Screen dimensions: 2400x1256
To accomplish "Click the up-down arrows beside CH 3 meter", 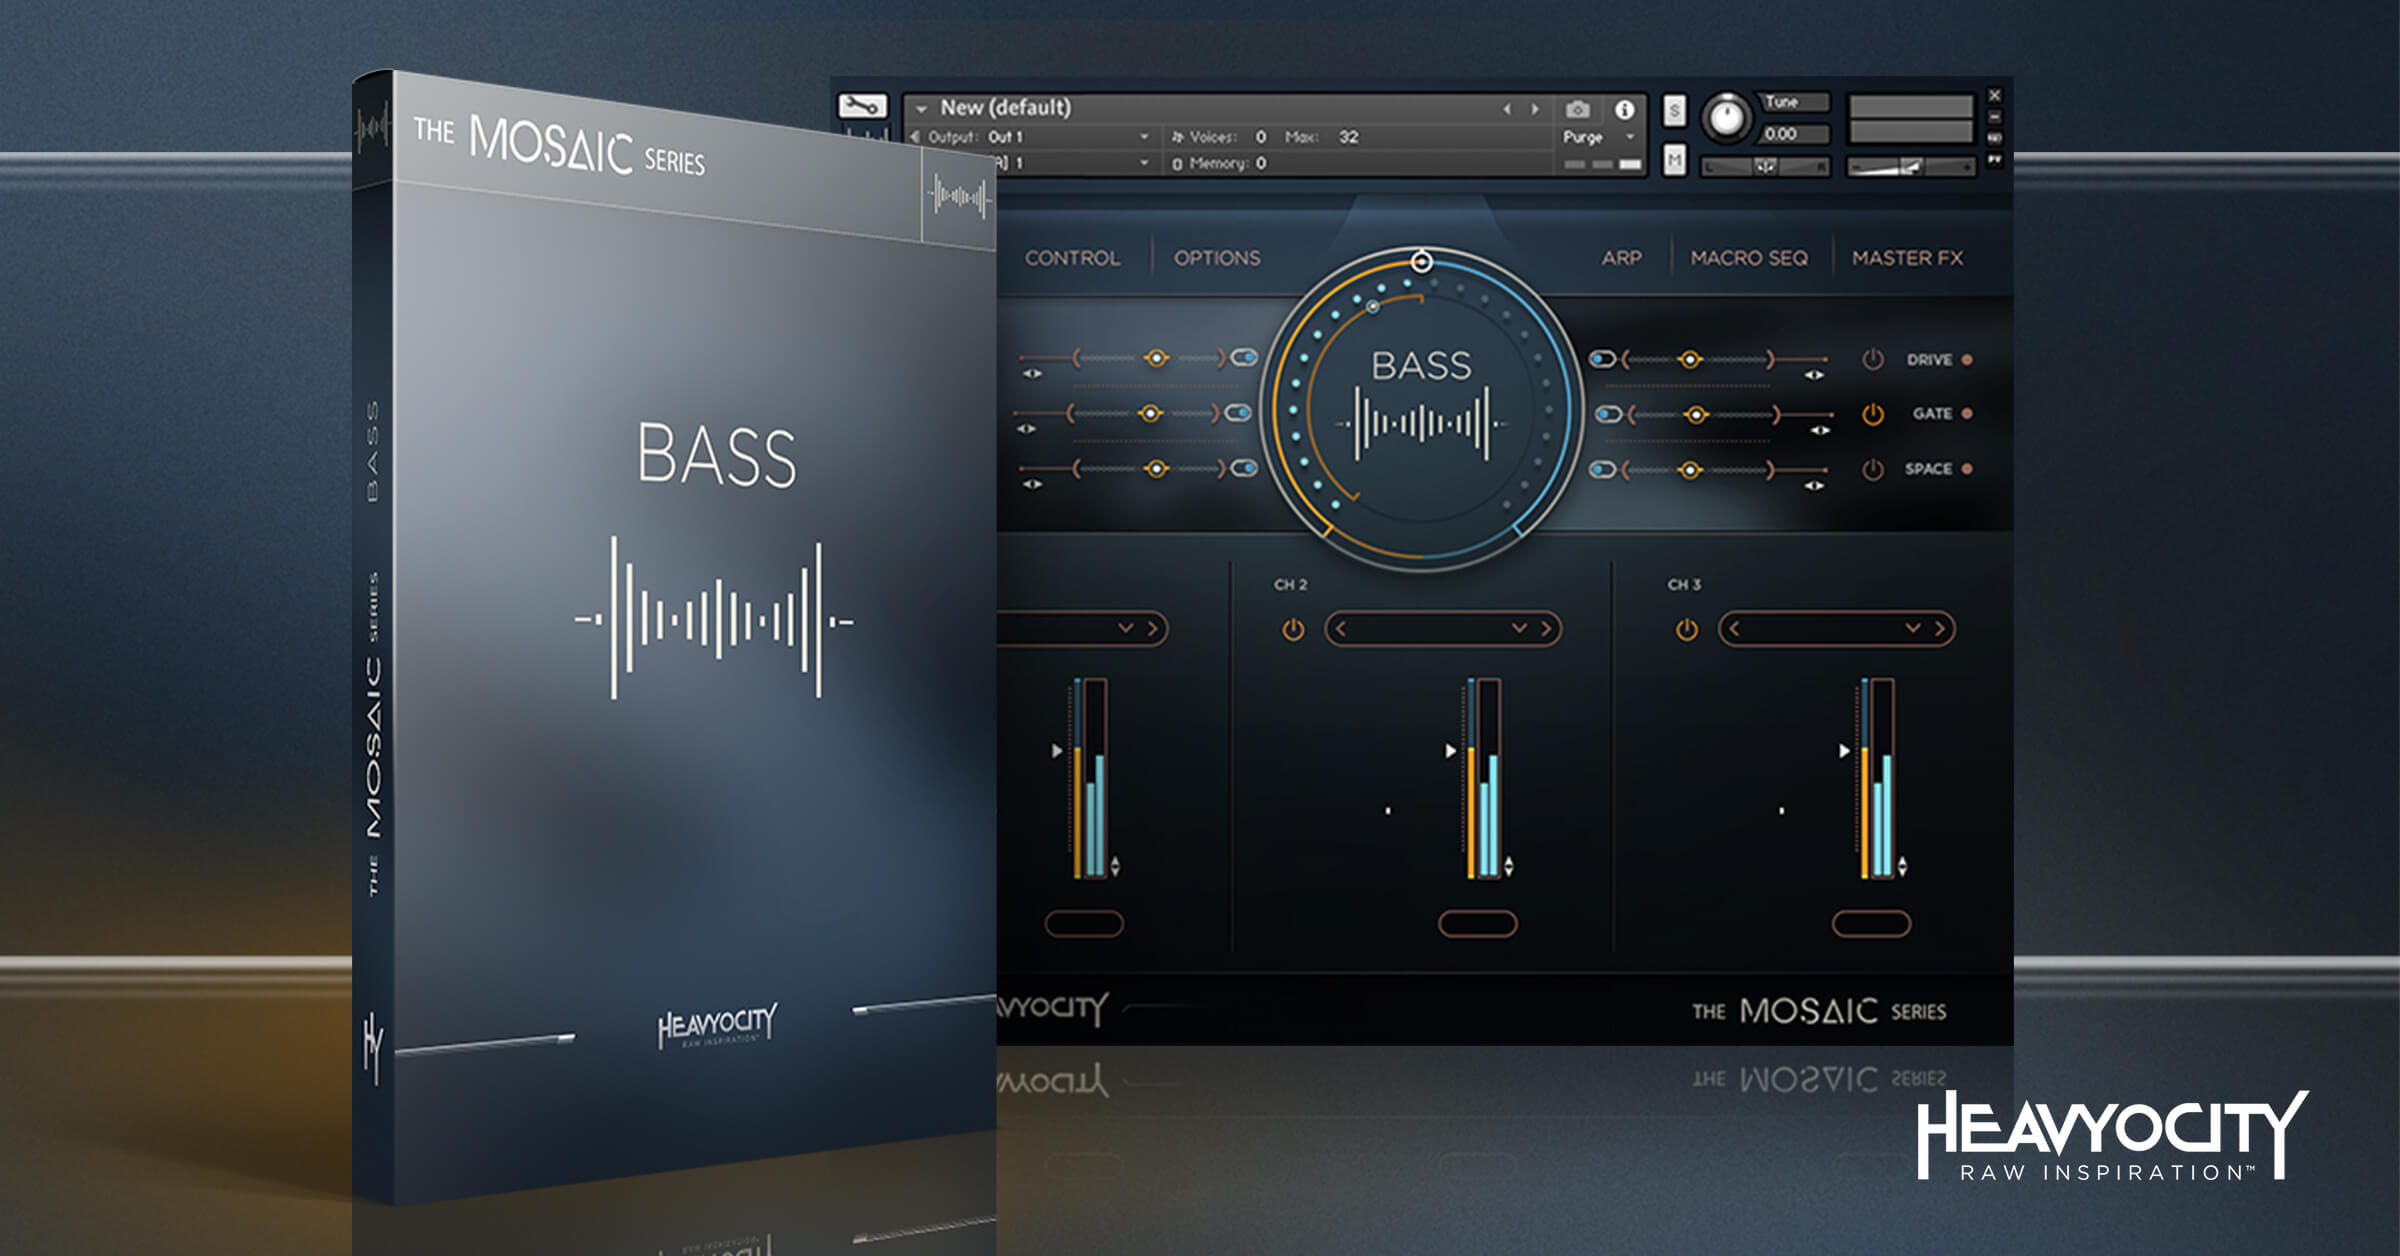I will tap(1902, 866).
